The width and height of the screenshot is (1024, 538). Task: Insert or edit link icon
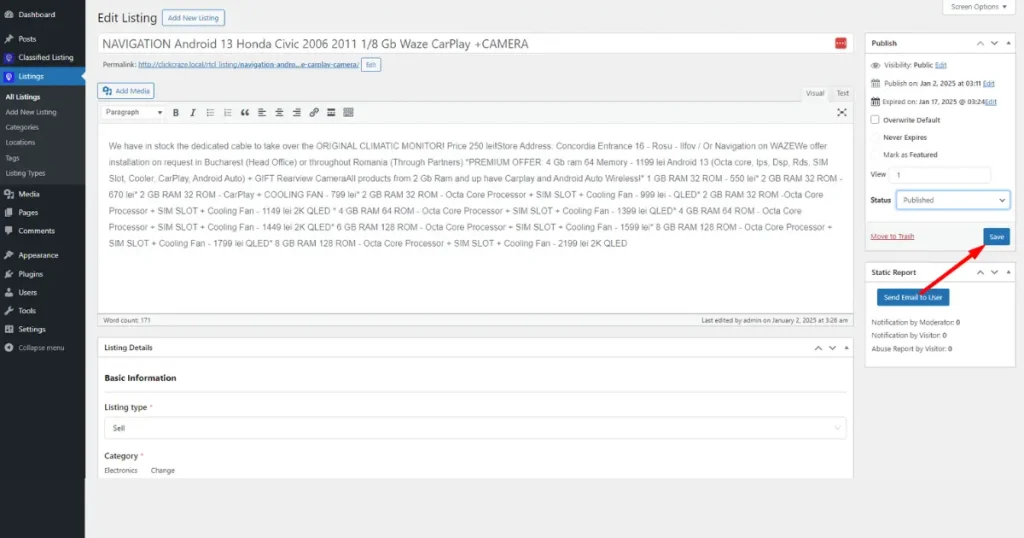(x=314, y=112)
